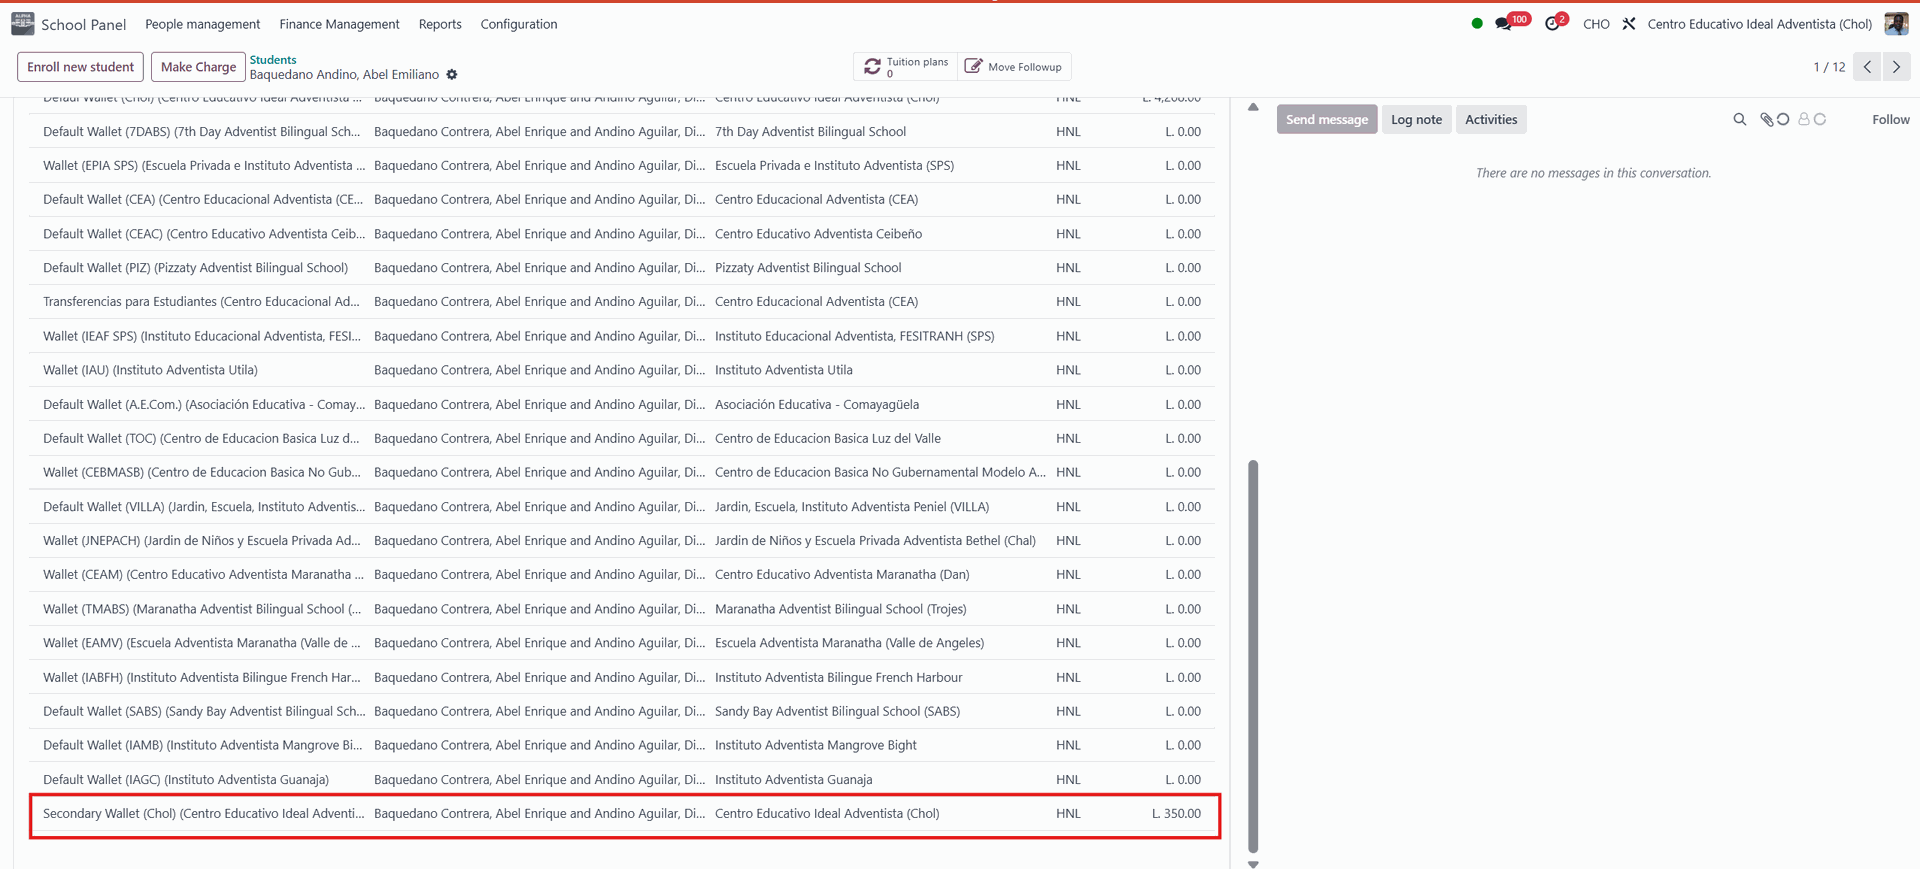This screenshot has height=869, width=1920.
Task: Go to the next student record
Action: pos(1896,67)
